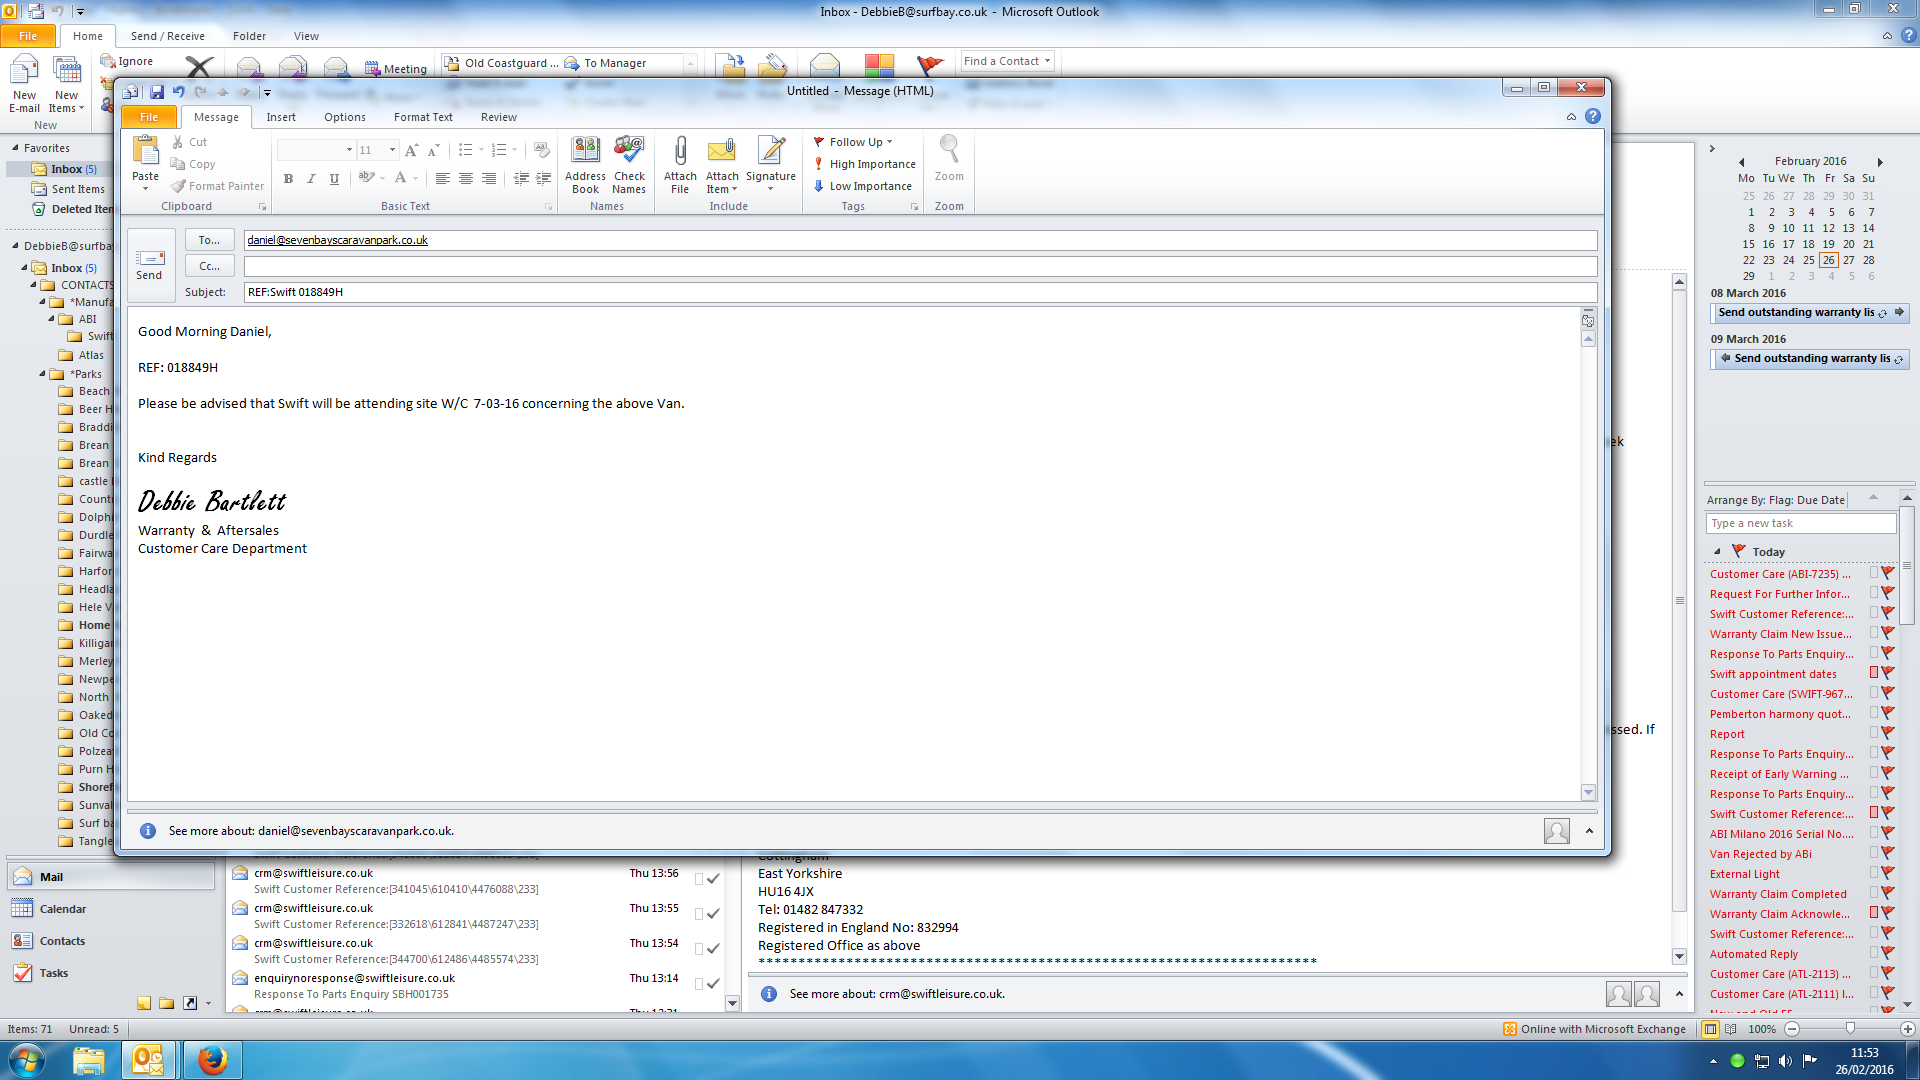Open the Address Book

pos(585,164)
